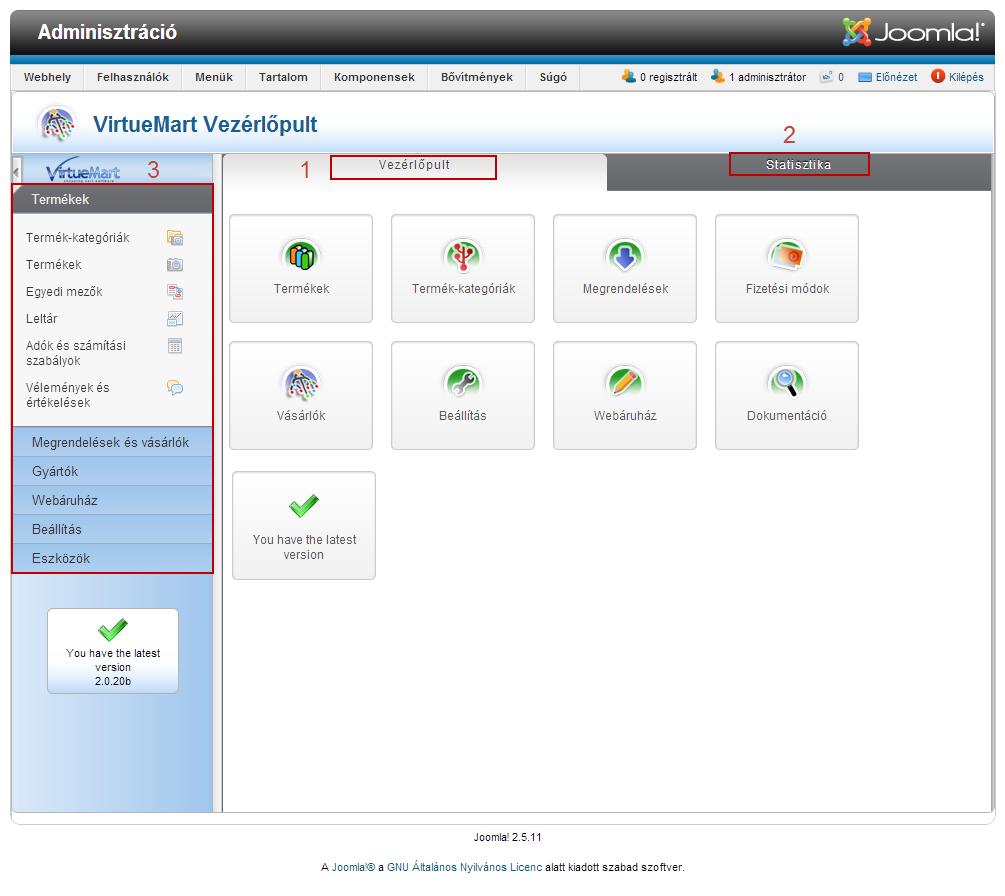The width and height of the screenshot is (1005, 896).
Task: Click the messages count icon
Action: (827, 77)
